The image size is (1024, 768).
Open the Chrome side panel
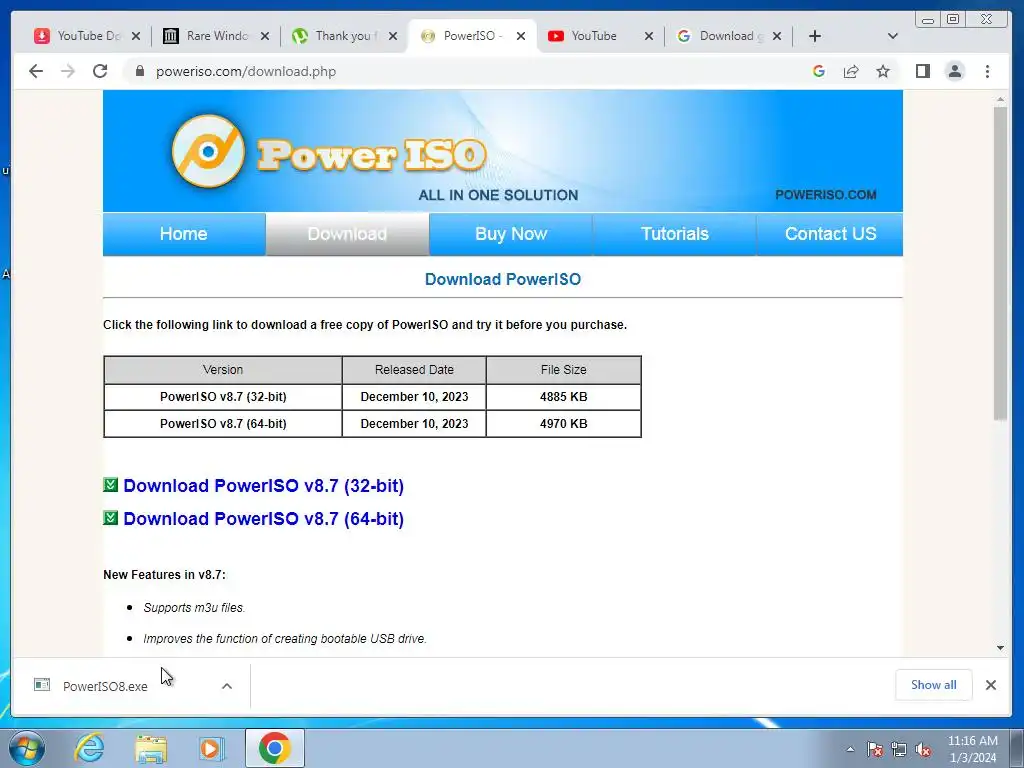click(923, 71)
